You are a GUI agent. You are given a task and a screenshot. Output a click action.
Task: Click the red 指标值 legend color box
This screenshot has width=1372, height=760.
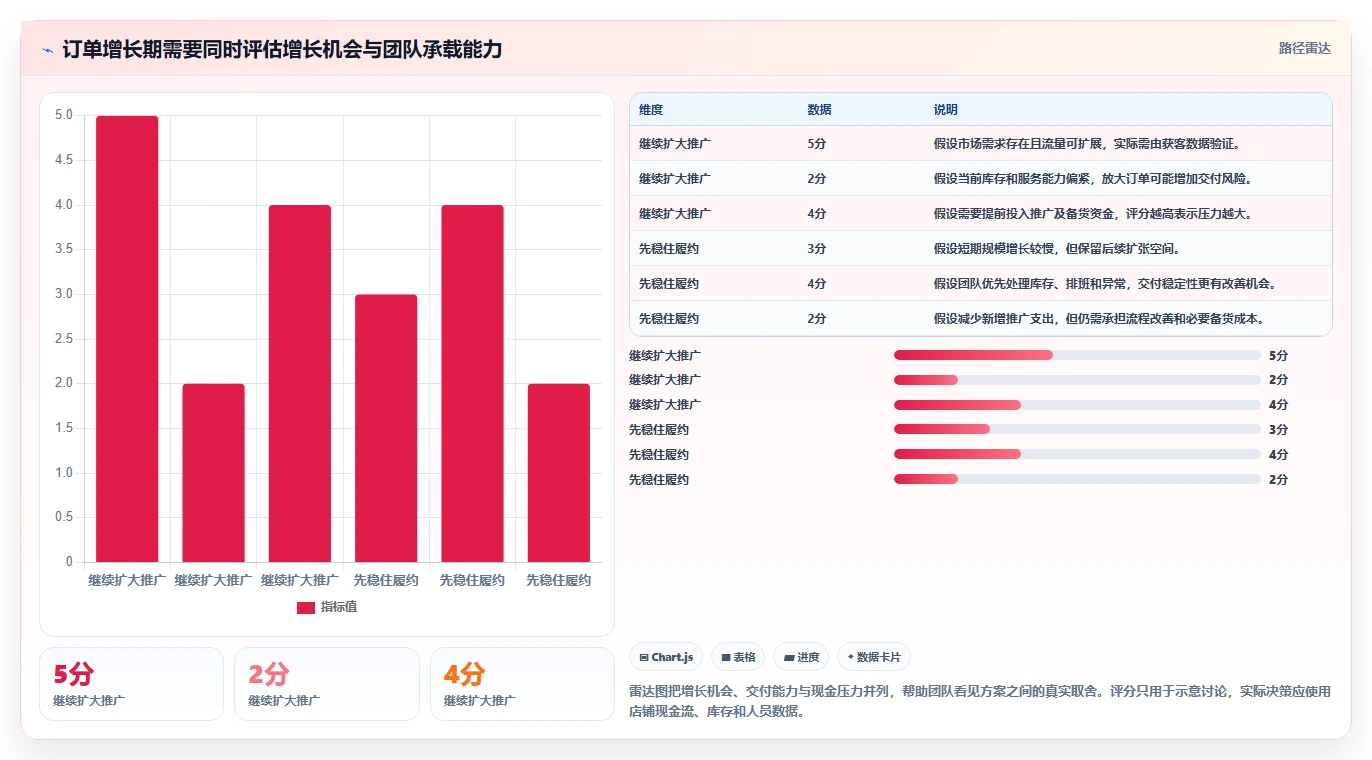point(306,608)
